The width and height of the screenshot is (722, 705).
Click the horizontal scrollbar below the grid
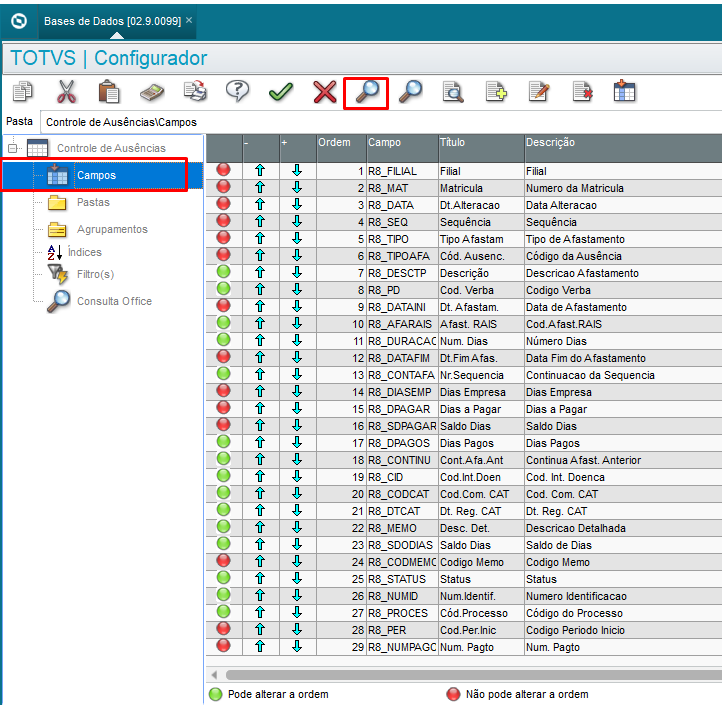click(x=474, y=675)
